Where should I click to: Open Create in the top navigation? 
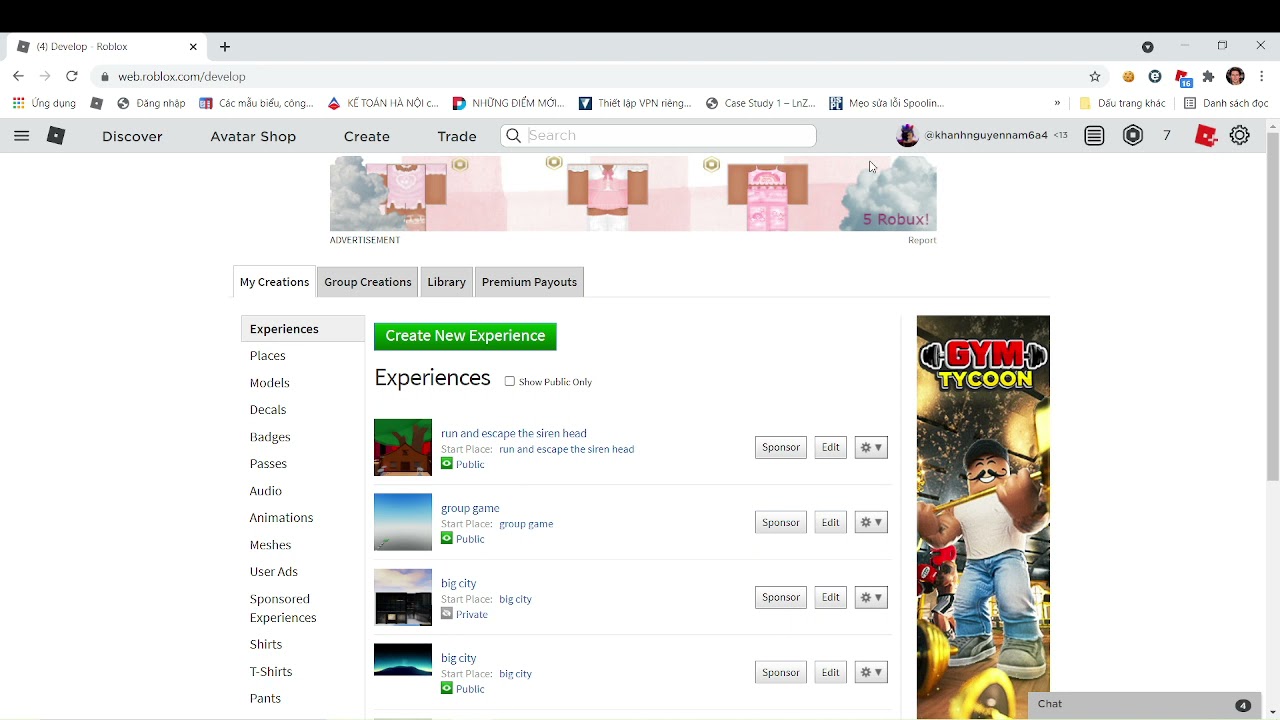(x=367, y=136)
